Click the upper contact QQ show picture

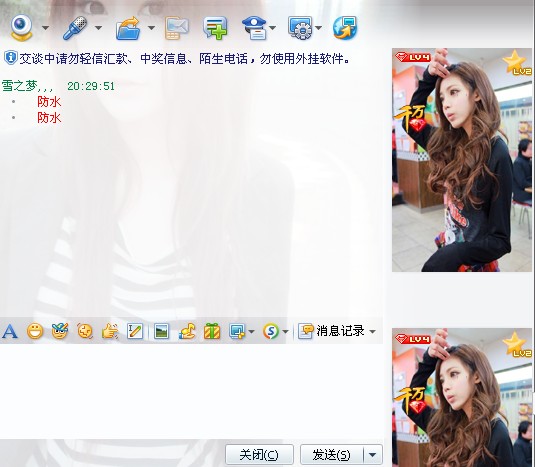point(462,160)
